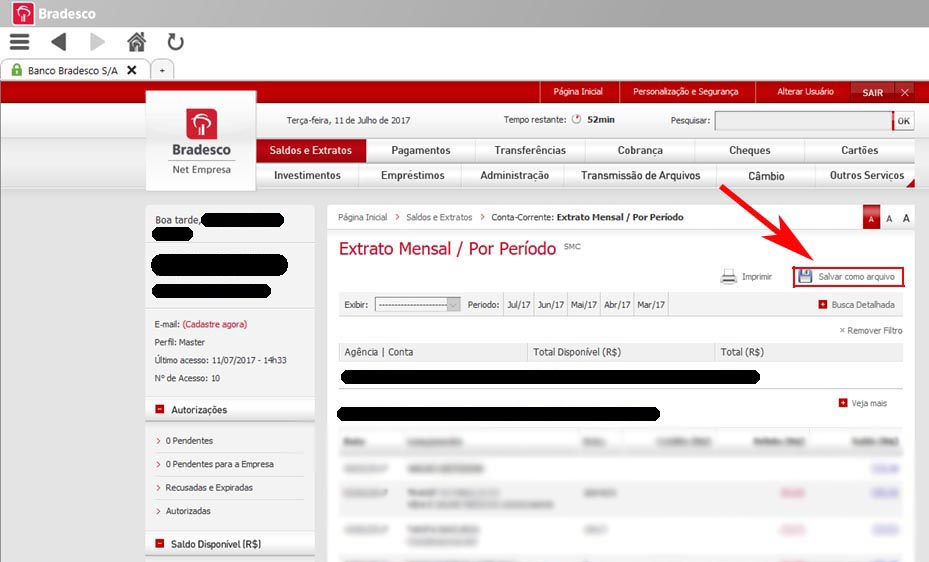Click the Imprimir printer icon
Image resolution: width=929 pixels, height=562 pixels.
click(x=729, y=277)
